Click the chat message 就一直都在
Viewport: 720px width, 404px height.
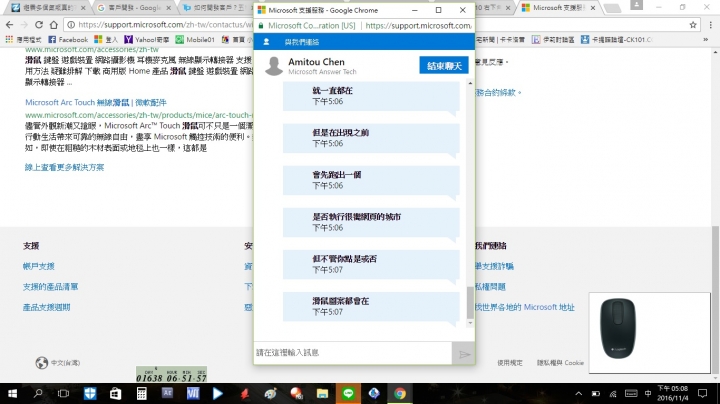click(x=371, y=96)
